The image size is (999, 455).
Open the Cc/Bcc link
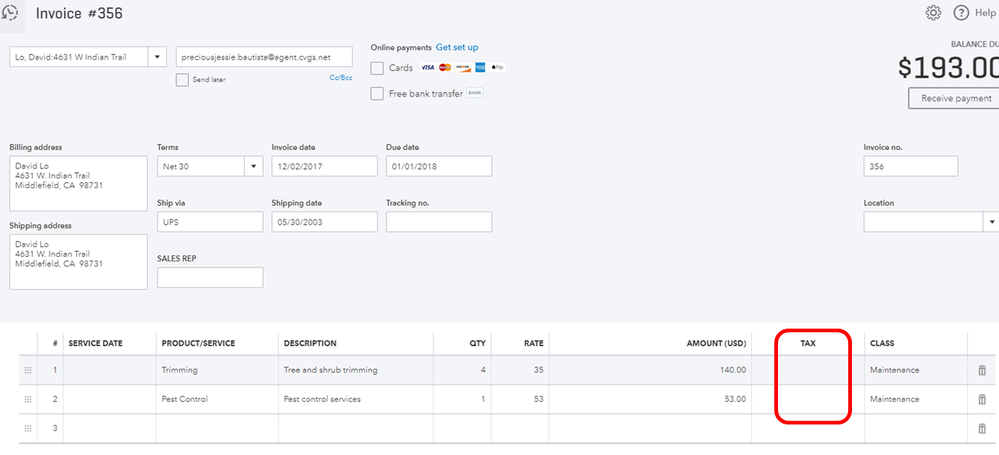340,77
